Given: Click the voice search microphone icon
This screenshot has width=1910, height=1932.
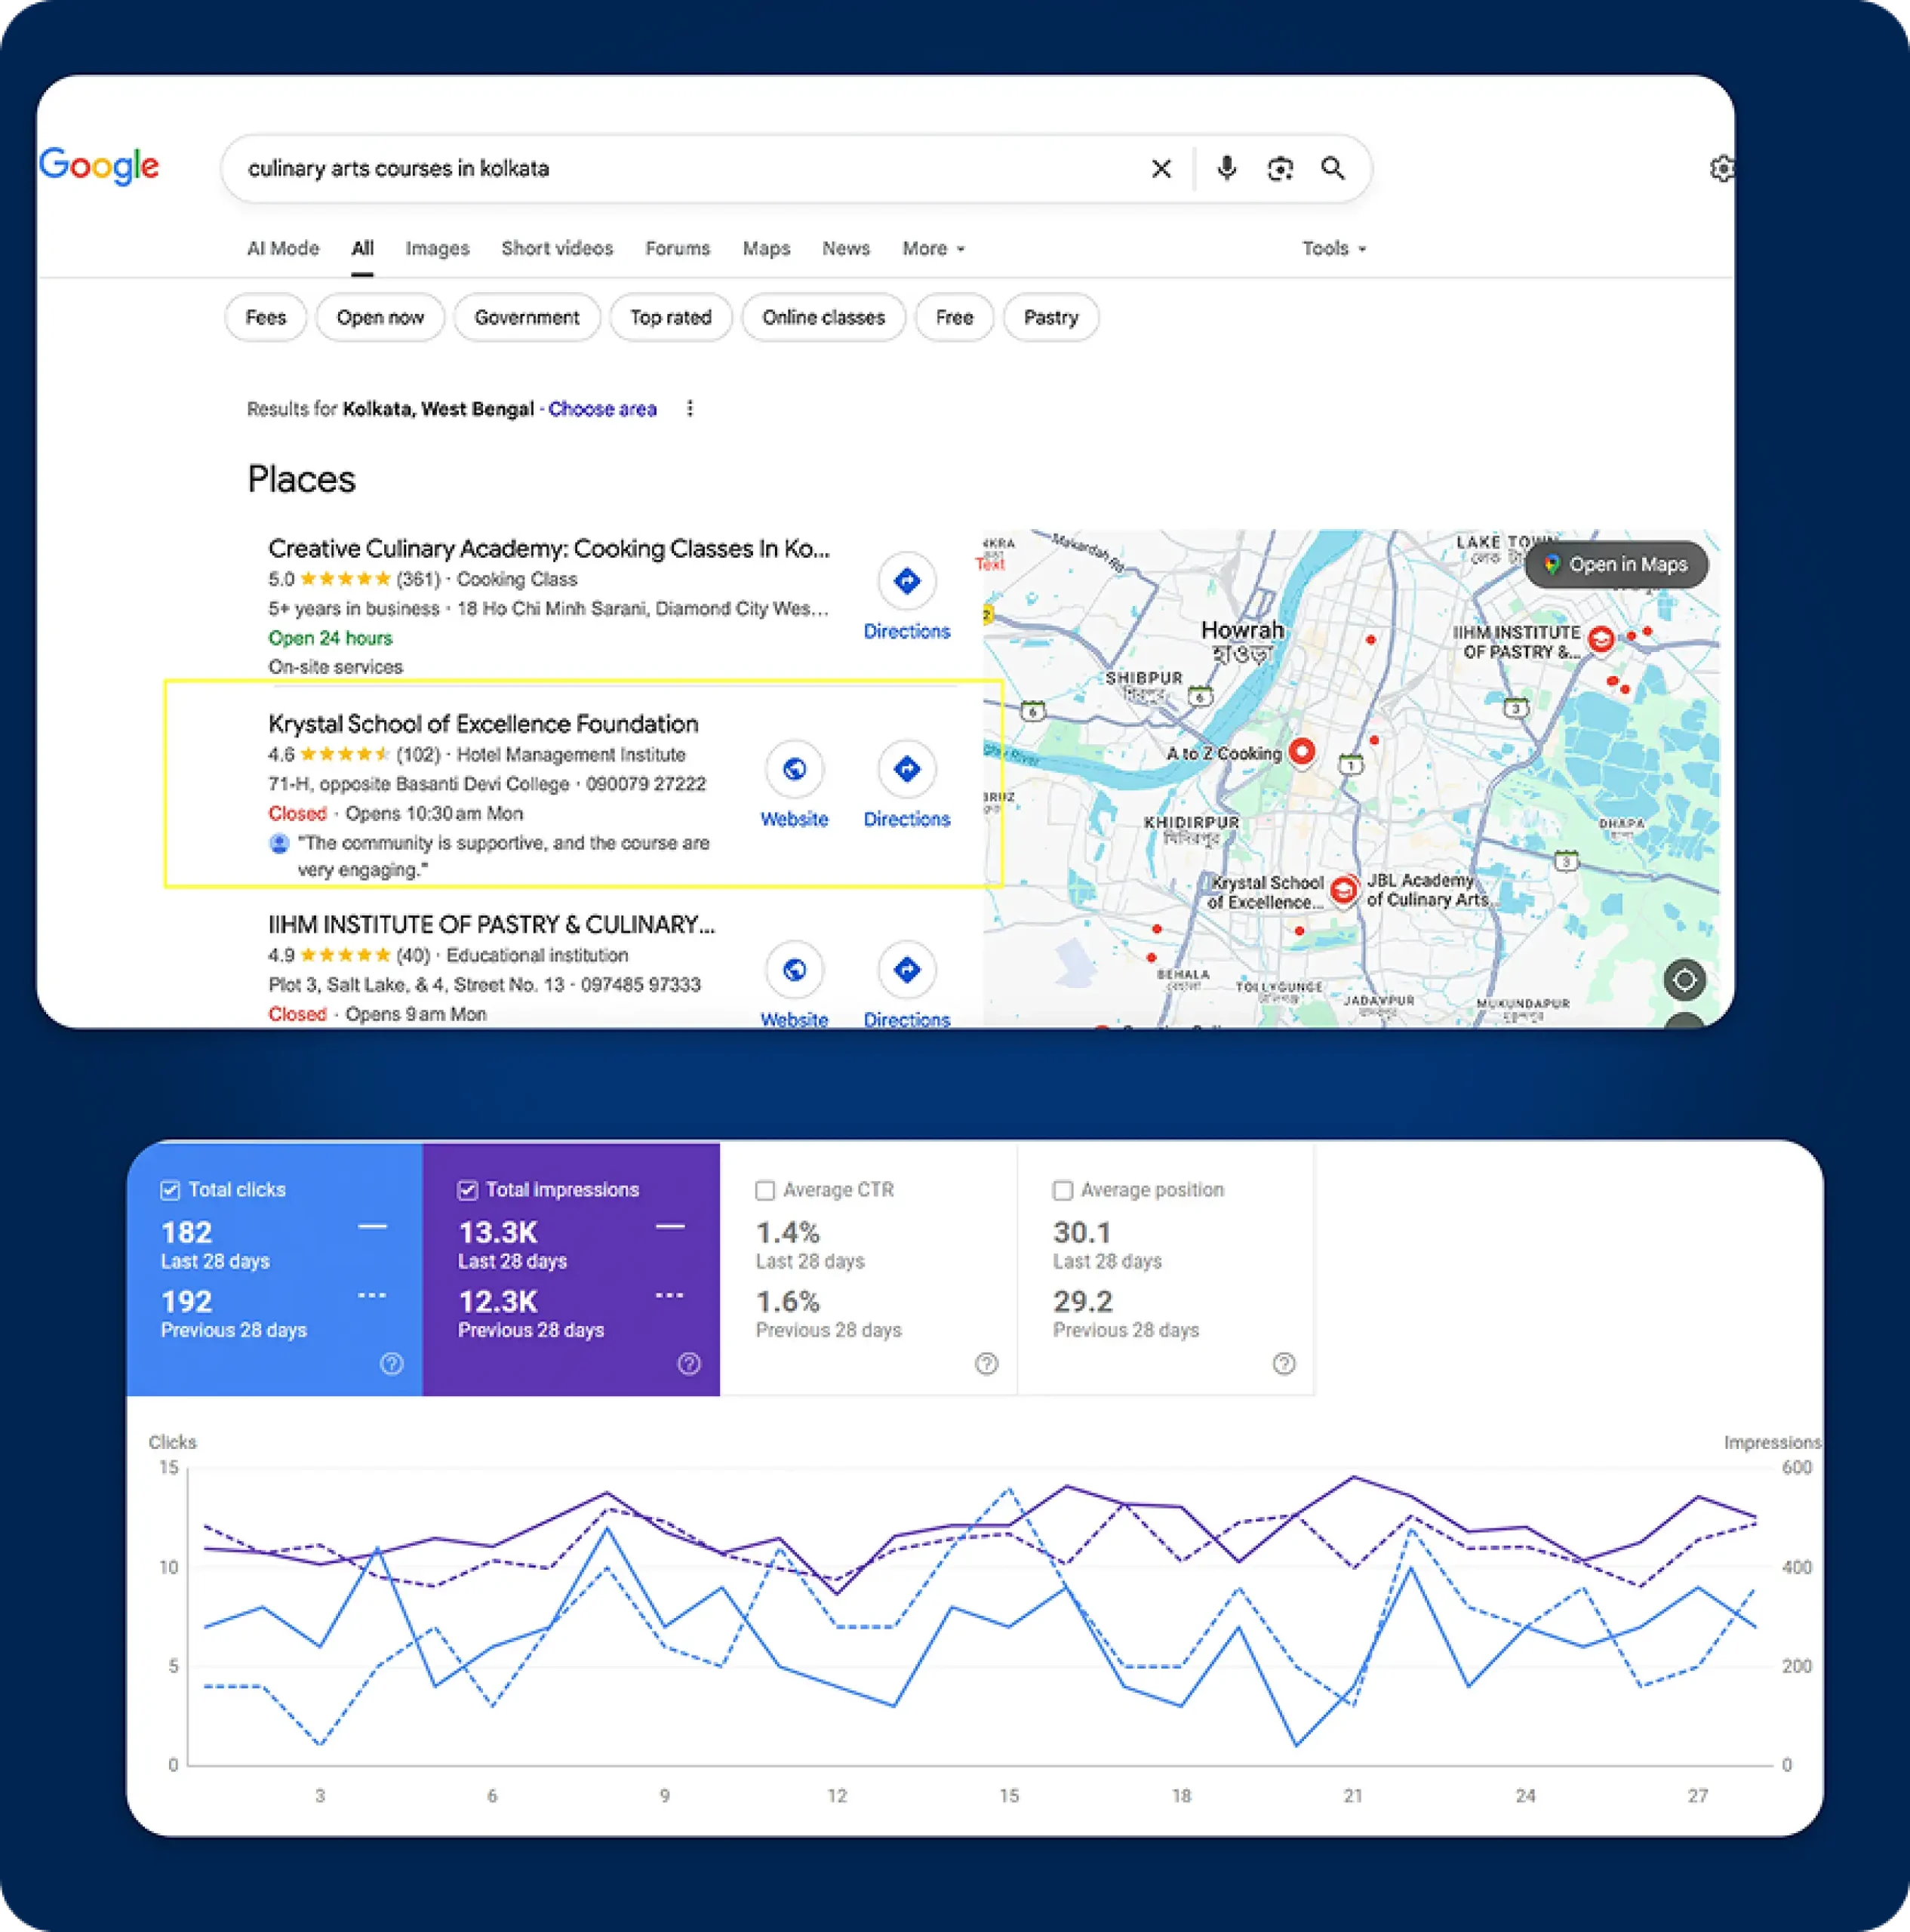Looking at the screenshot, I should [1227, 168].
